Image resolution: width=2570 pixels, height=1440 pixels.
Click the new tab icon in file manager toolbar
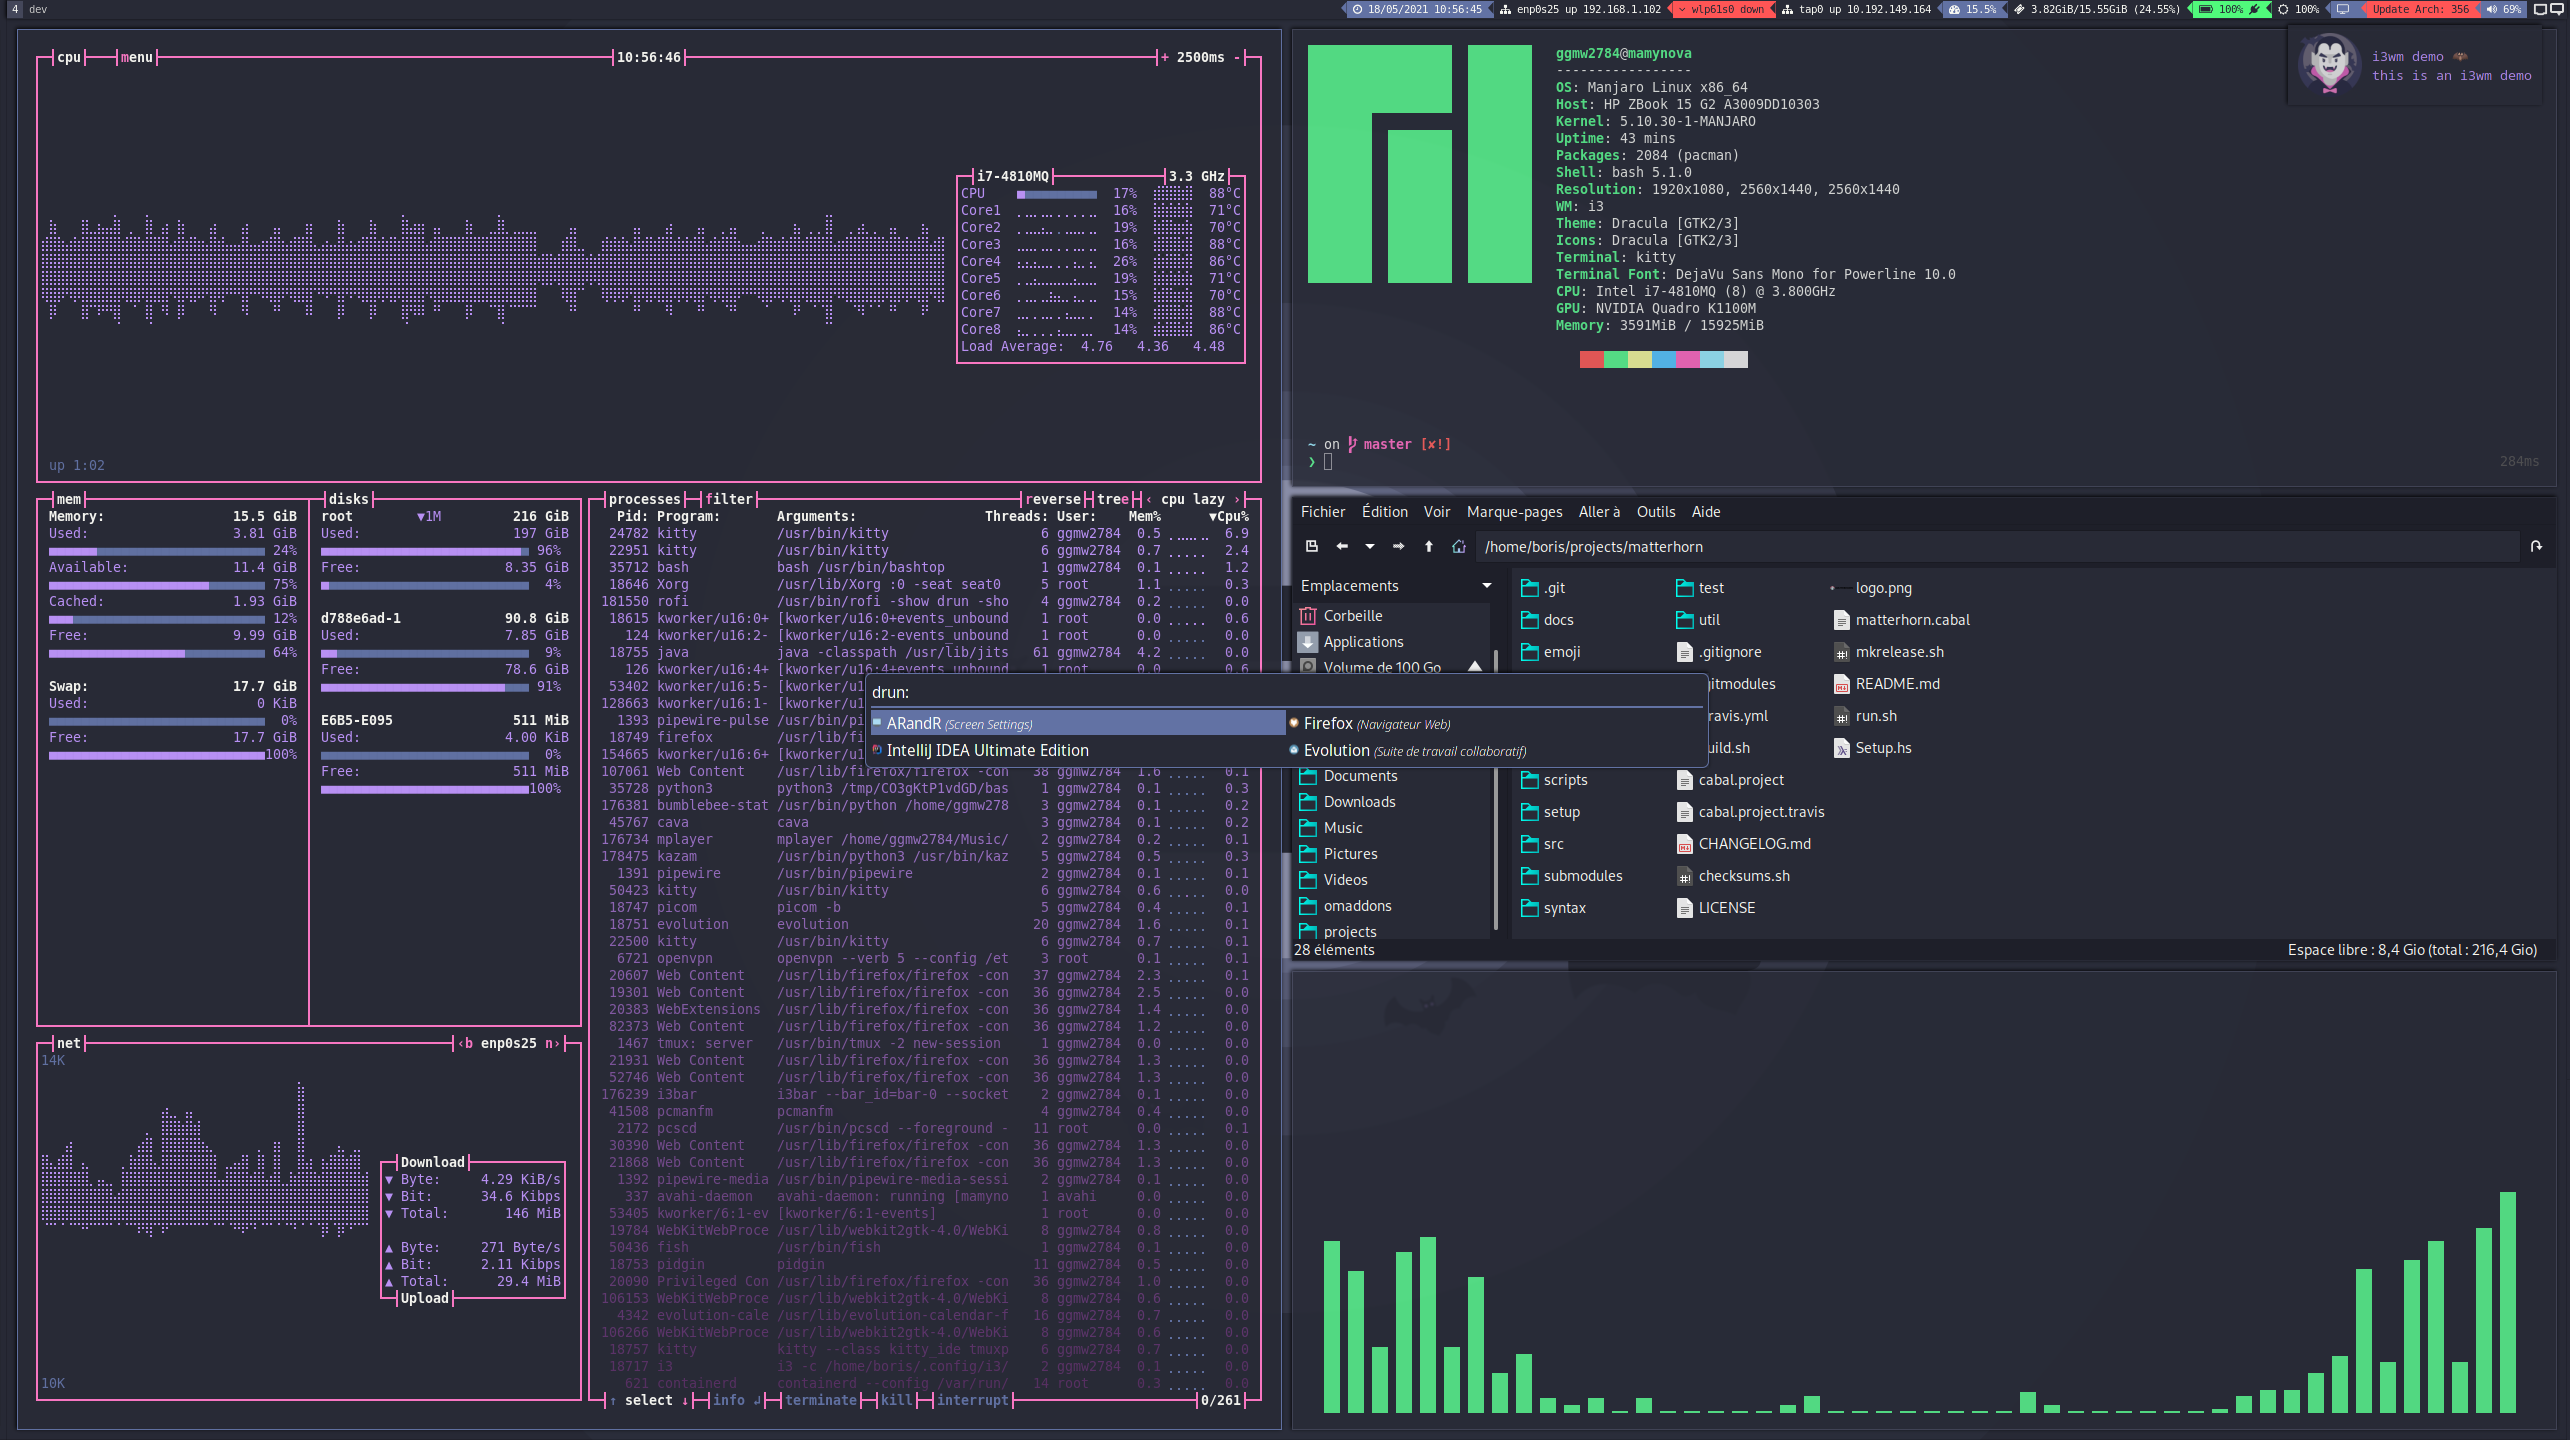click(x=1312, y=546)
